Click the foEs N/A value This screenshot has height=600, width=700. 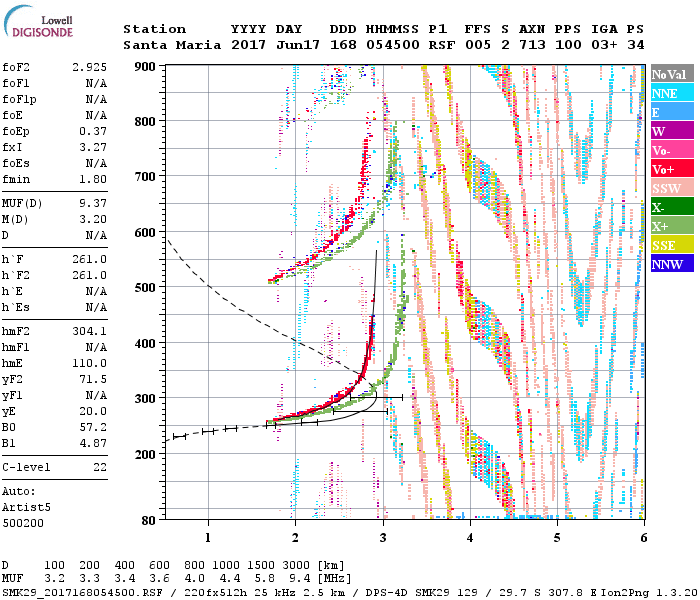coord(96,163)
